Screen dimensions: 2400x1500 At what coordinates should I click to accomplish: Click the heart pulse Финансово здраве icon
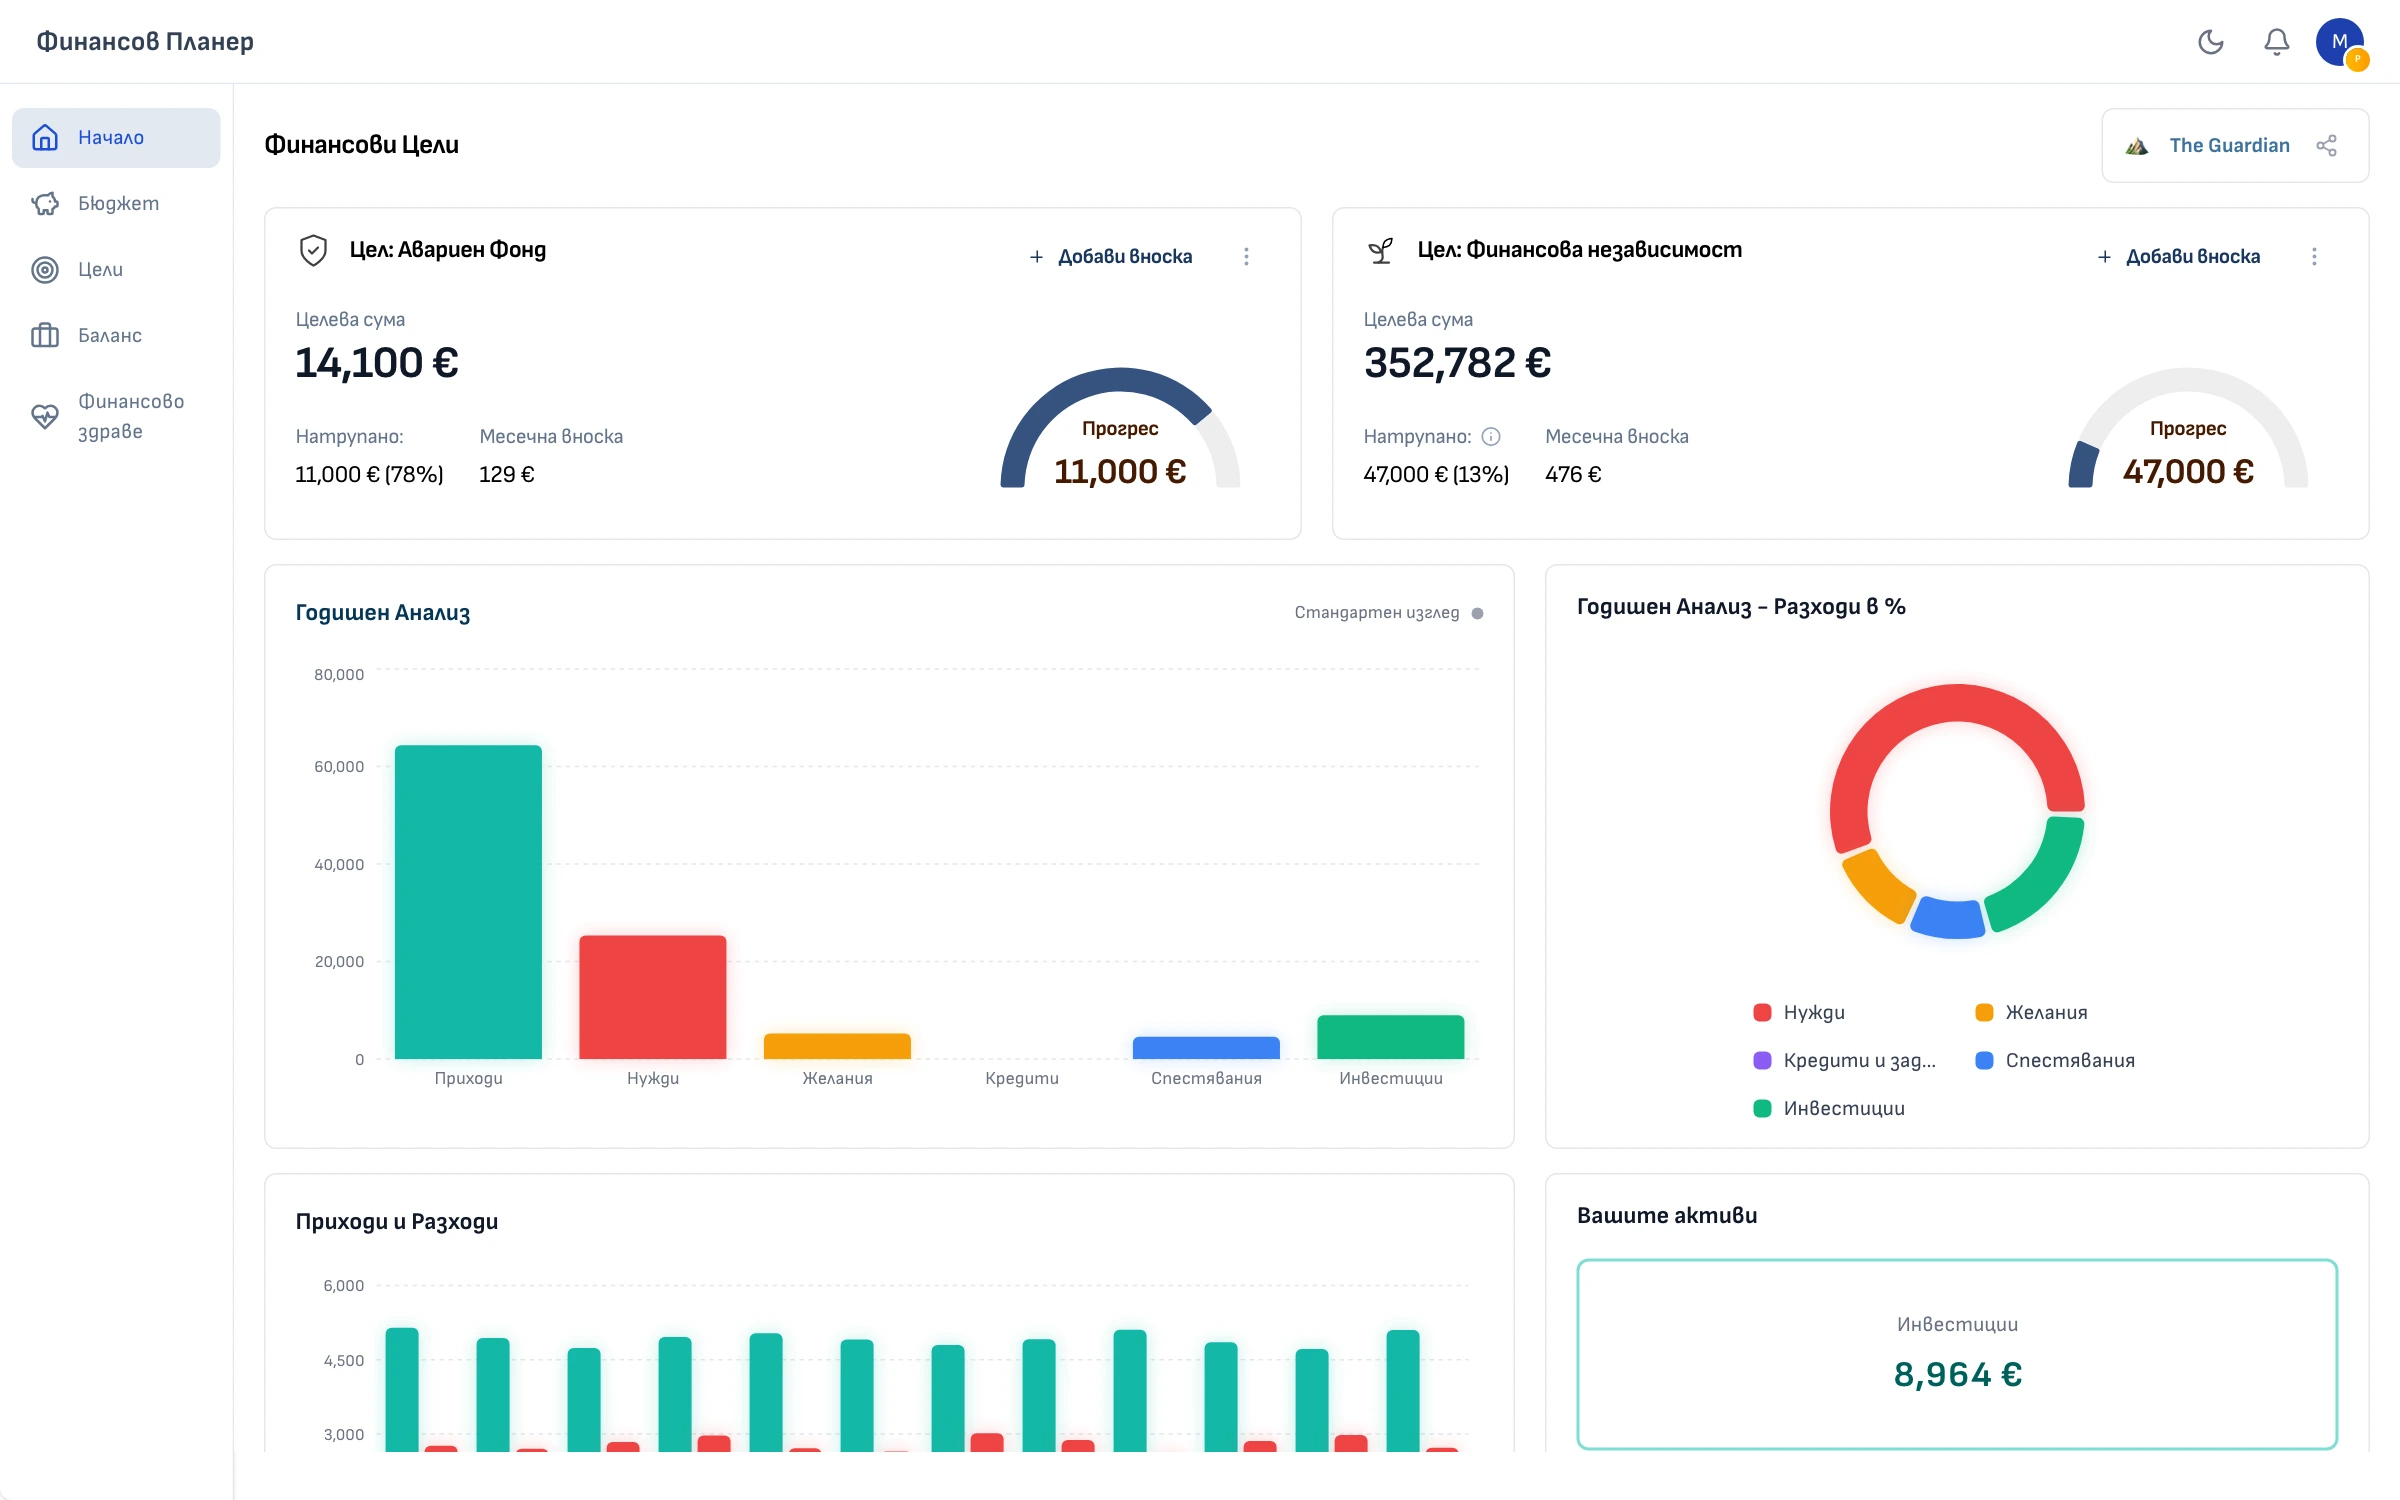click(45, 416)
